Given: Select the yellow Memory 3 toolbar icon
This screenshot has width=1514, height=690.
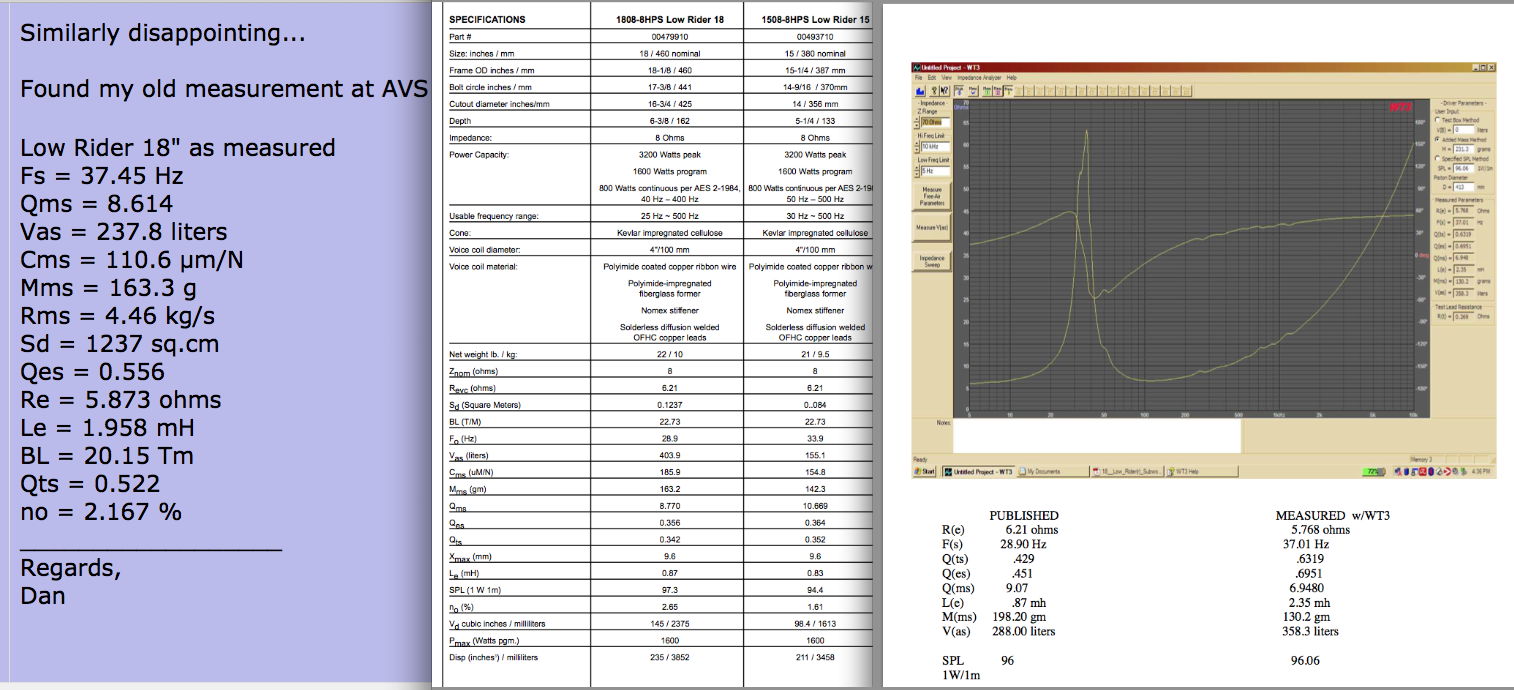Looking at the screenshot, I should [1008, 91].
